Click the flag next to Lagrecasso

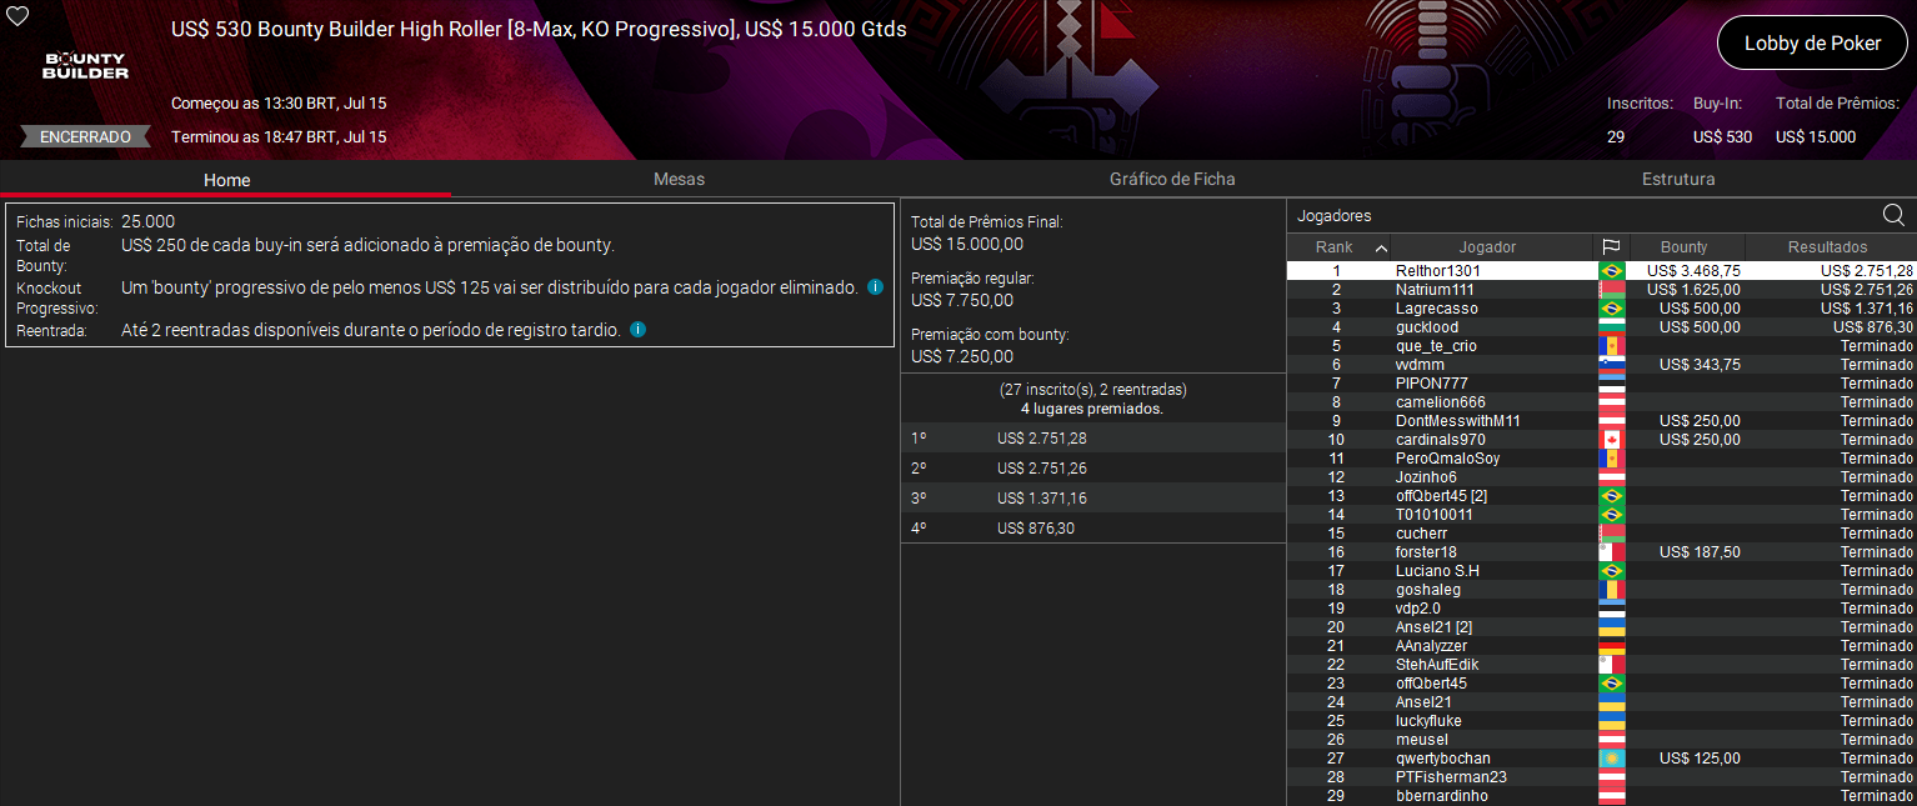[1611, 309]
